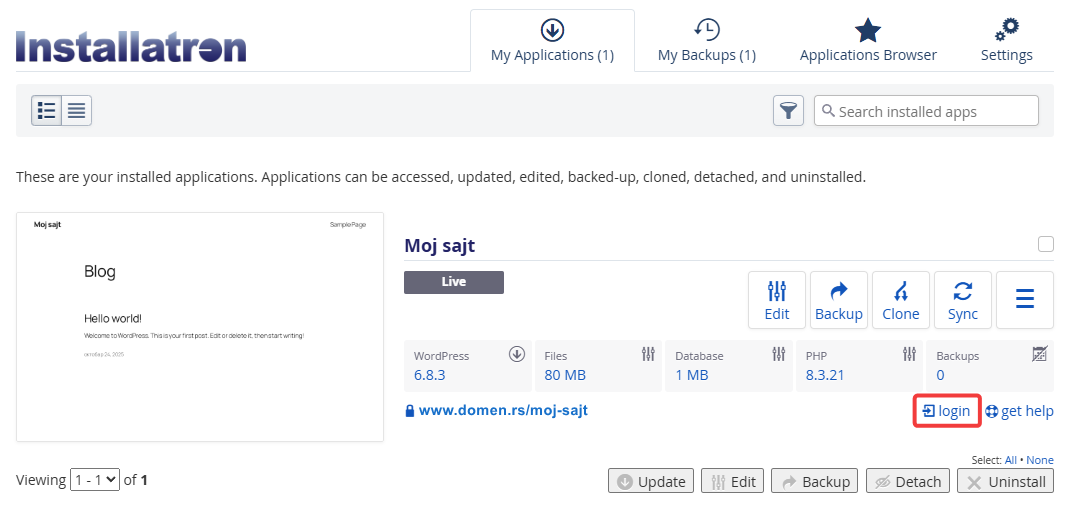Click the Files settings sliders icon
Viewport: 1070px width, 516px height.
[648, 354]
